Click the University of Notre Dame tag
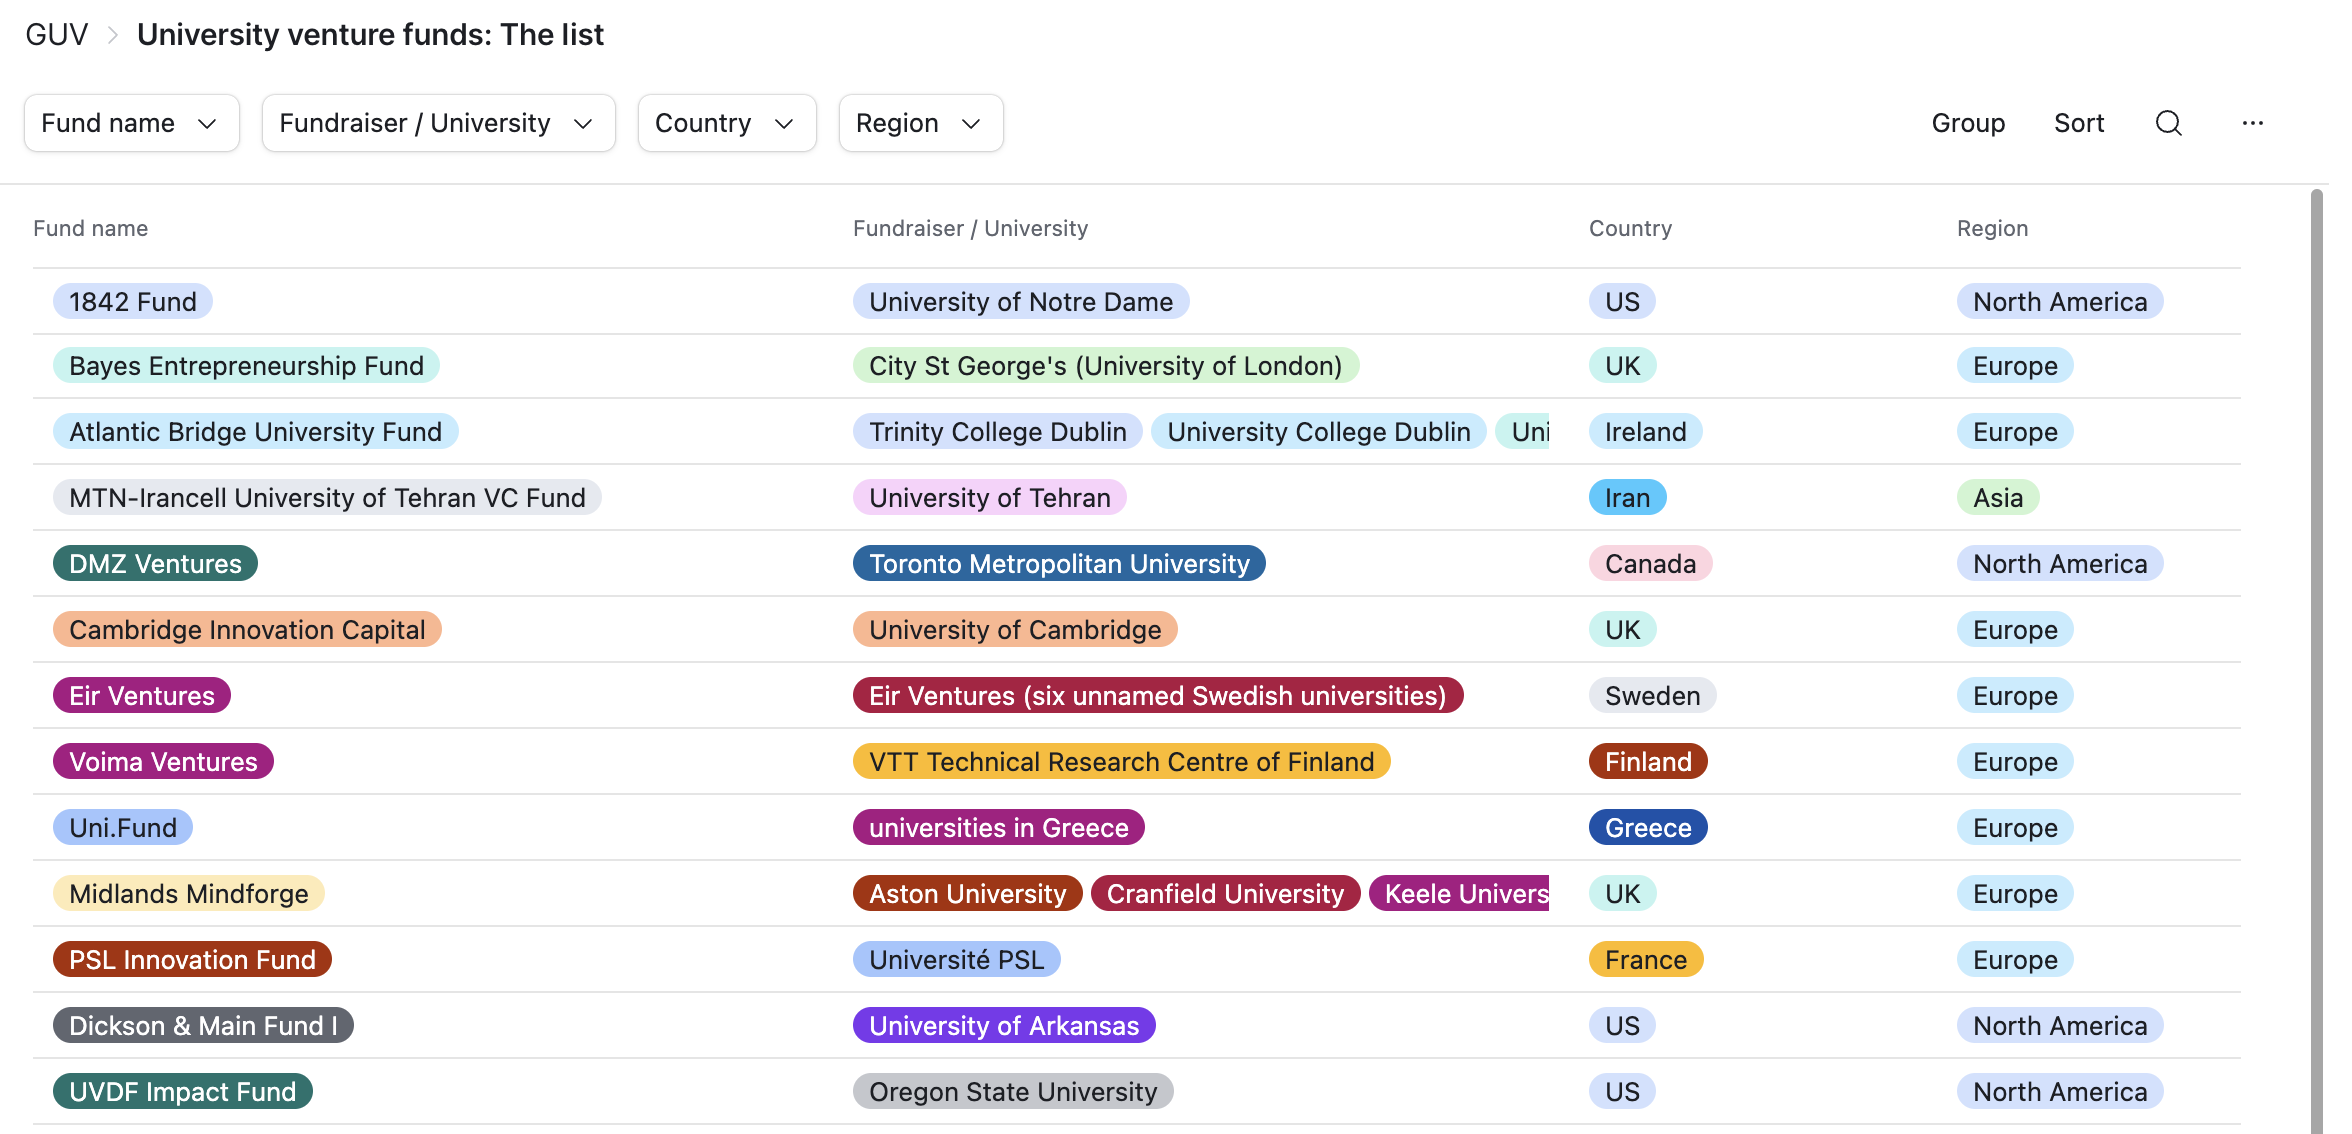This screenshot has width=2352, height=1134. pos(1020,301)
